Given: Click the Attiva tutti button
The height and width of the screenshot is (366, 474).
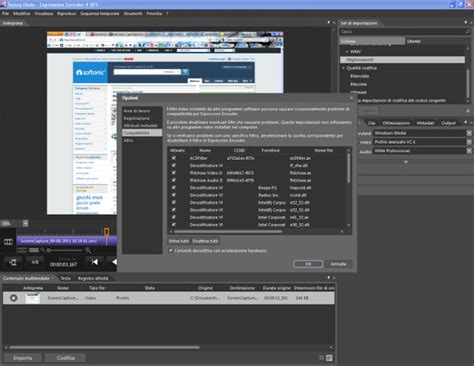Looking at the screenshot, I should pos(179,241).
